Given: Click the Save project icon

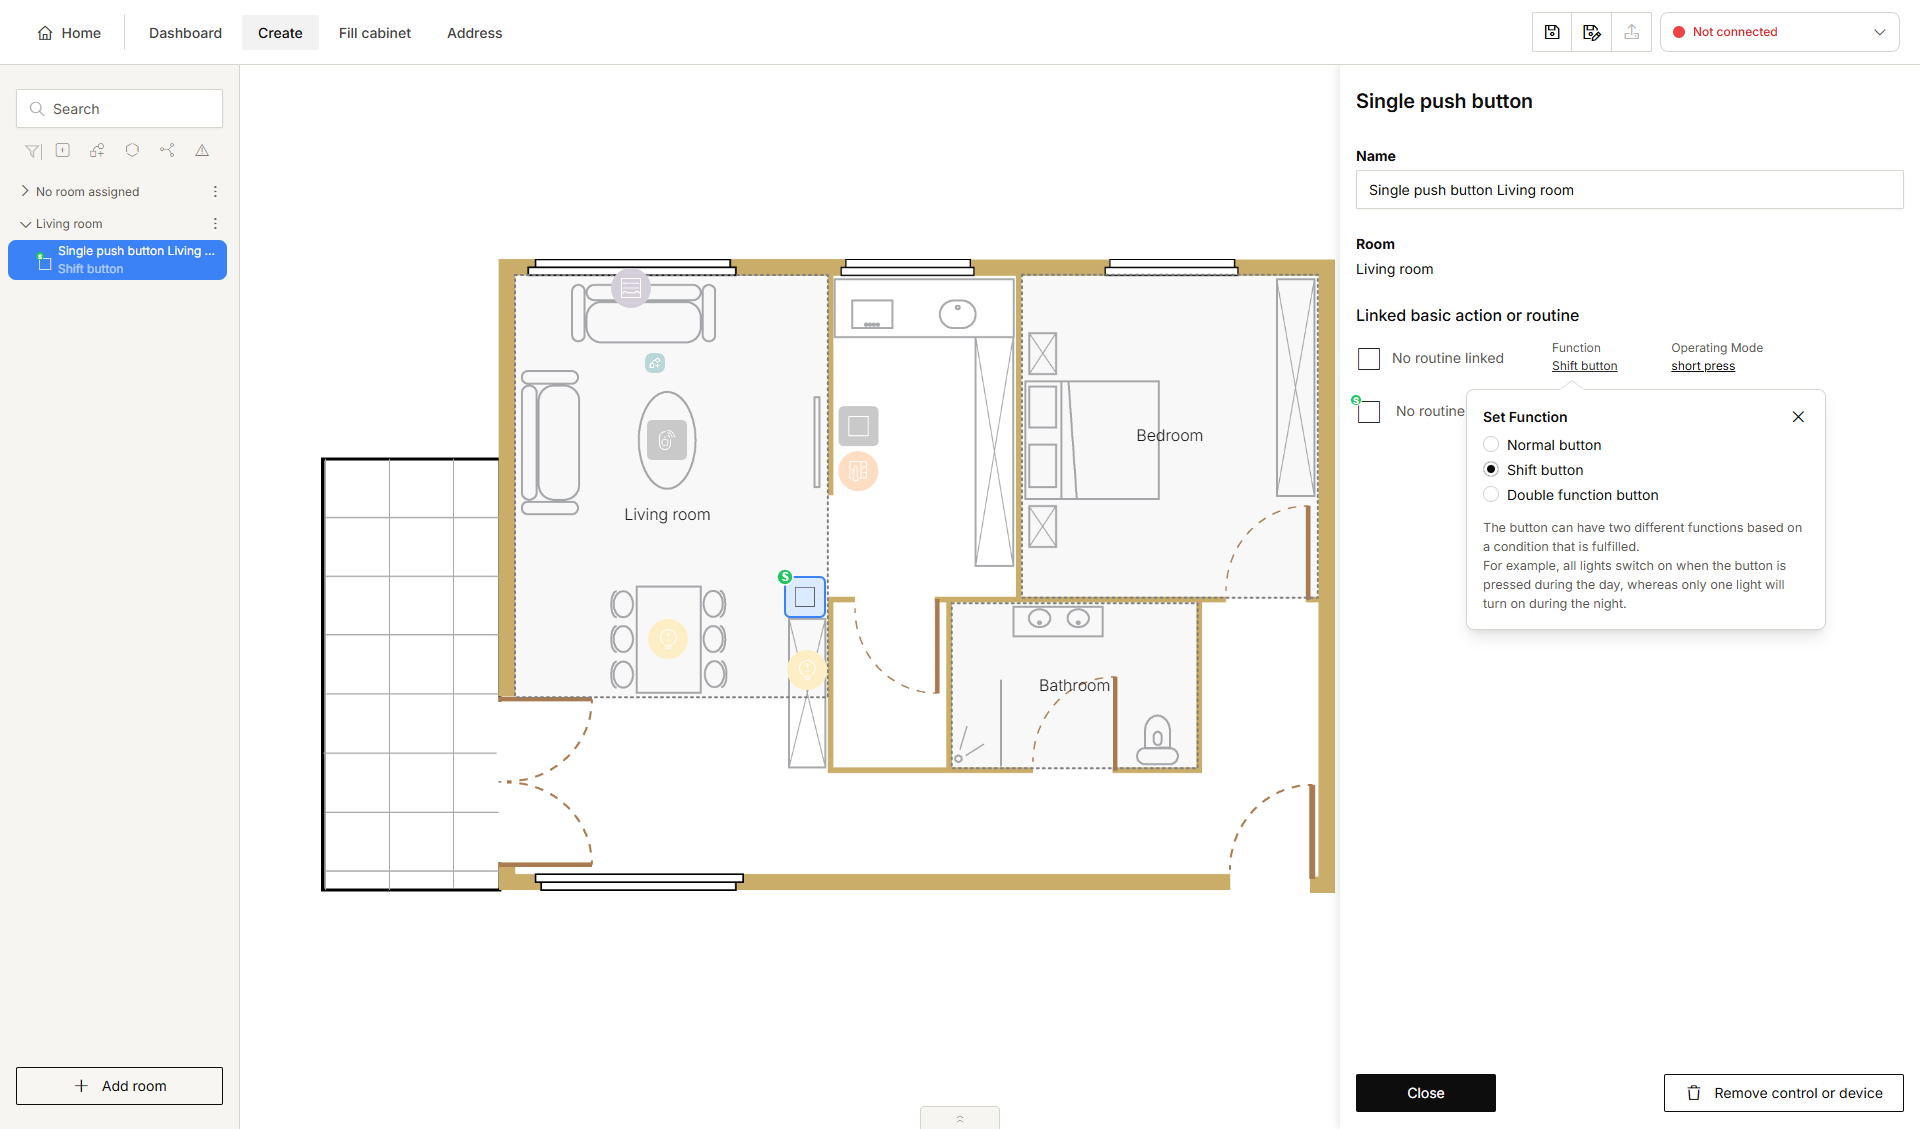Looking at the screenshot, I should pos(1552,32).
